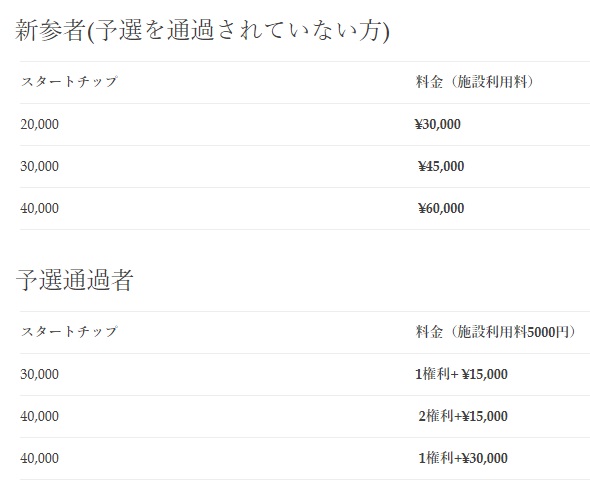Click the 予選を通過されていない方 text in the heading

coord(237,30)
